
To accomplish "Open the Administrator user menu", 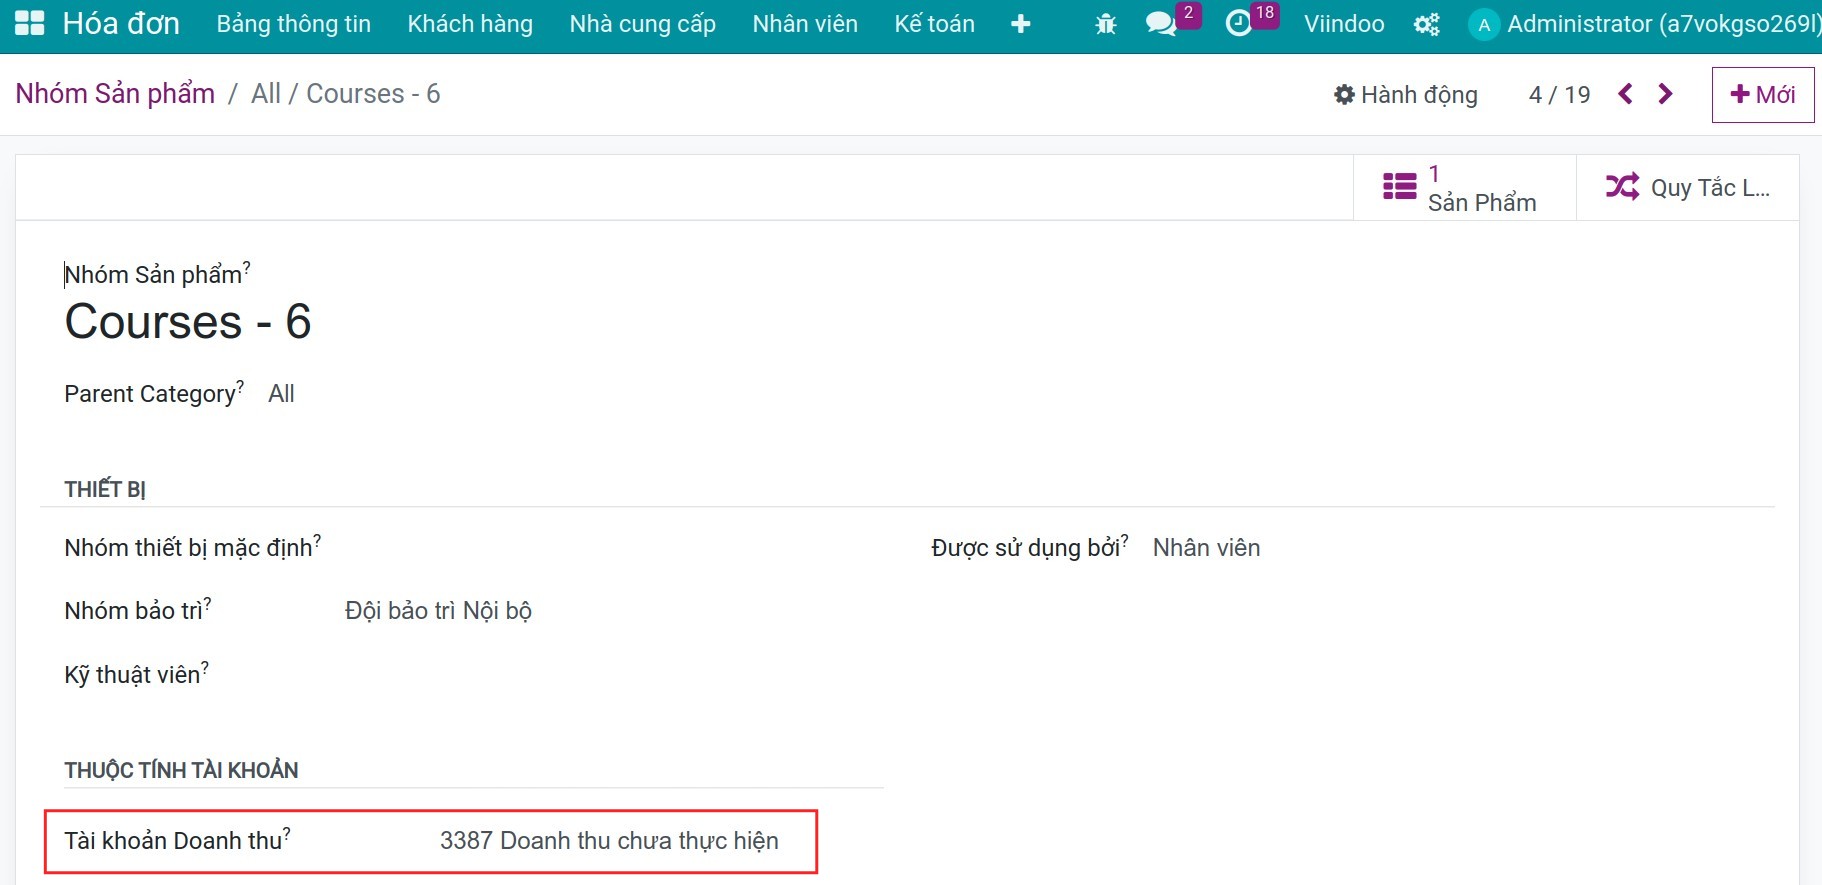I will pos(1644,24).
